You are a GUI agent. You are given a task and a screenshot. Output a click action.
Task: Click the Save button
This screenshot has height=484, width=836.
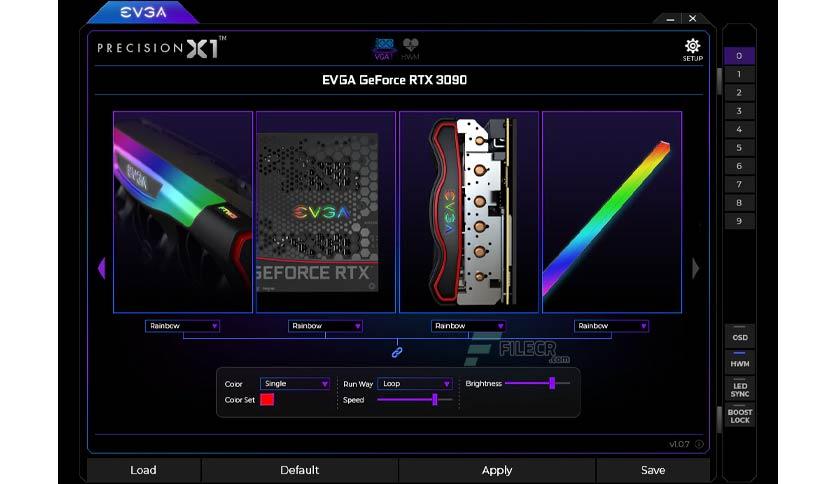(653, 470)
